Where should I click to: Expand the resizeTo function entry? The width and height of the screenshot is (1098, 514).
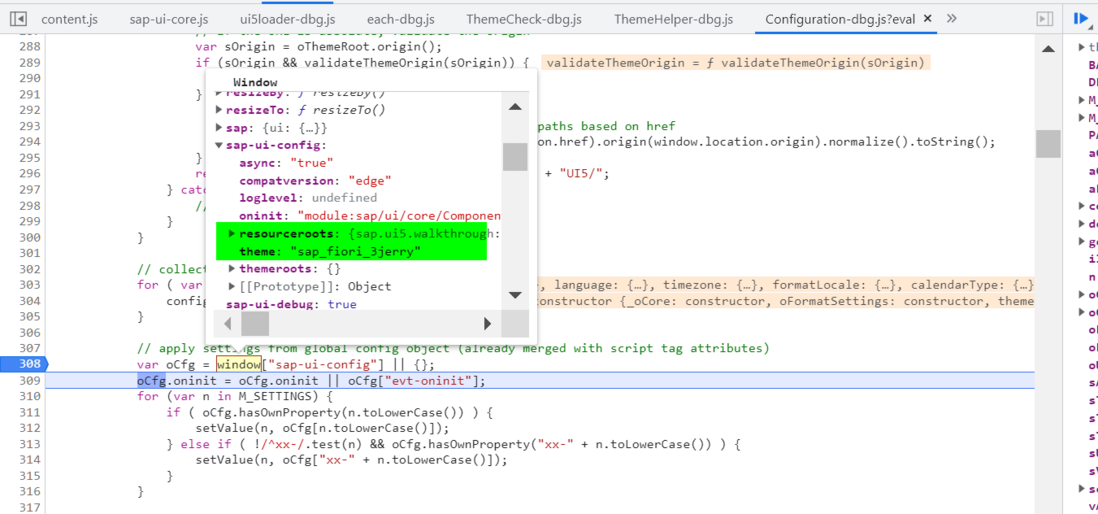click(219, 111)
